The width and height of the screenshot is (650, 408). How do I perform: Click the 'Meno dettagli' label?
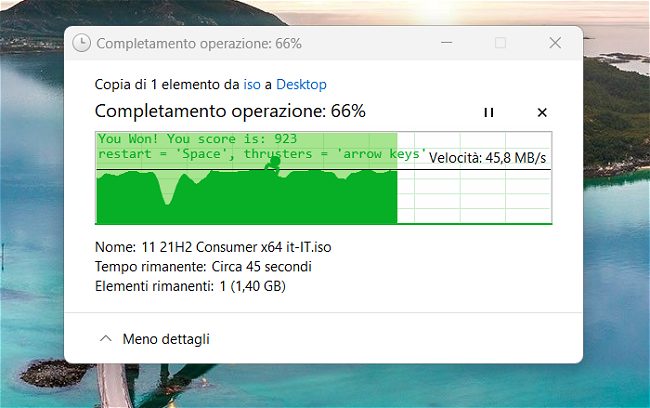(166, 339)
